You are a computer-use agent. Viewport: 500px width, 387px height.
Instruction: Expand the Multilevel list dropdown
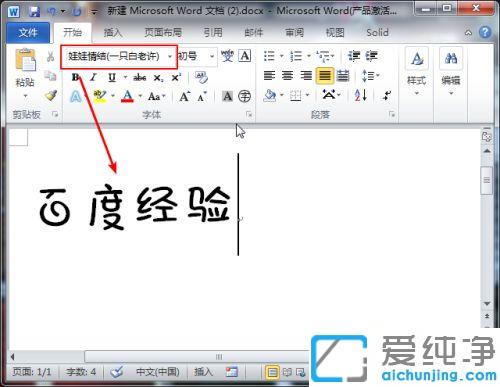pyautogui.click(x=333, y=56)
